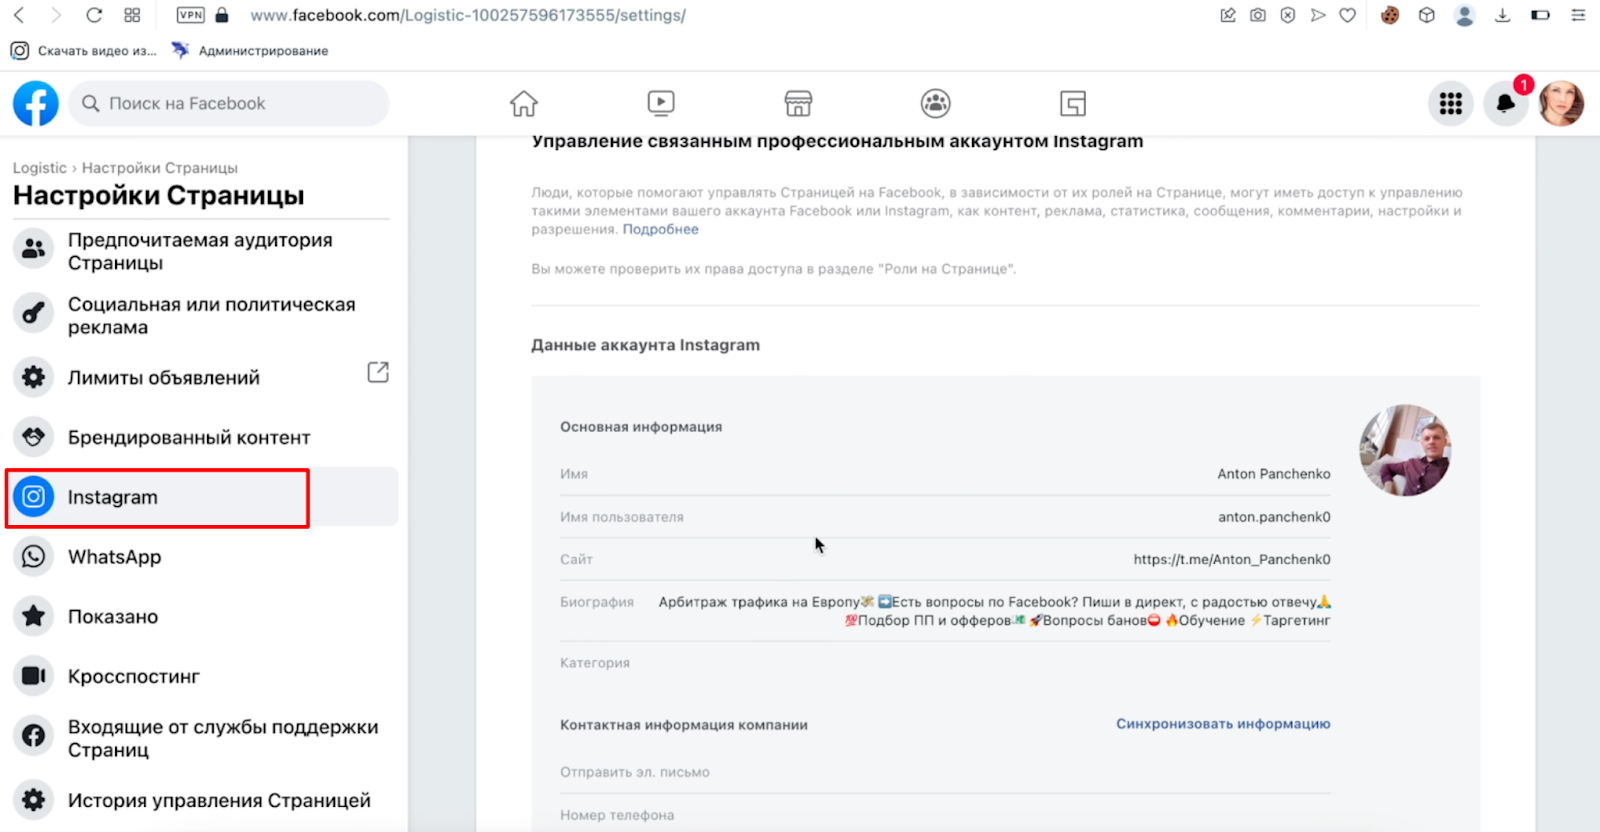Viewport: 1600px width, 832px height.
Task: Take a snapshot with the camera icon
Action: coord(1258,15)
